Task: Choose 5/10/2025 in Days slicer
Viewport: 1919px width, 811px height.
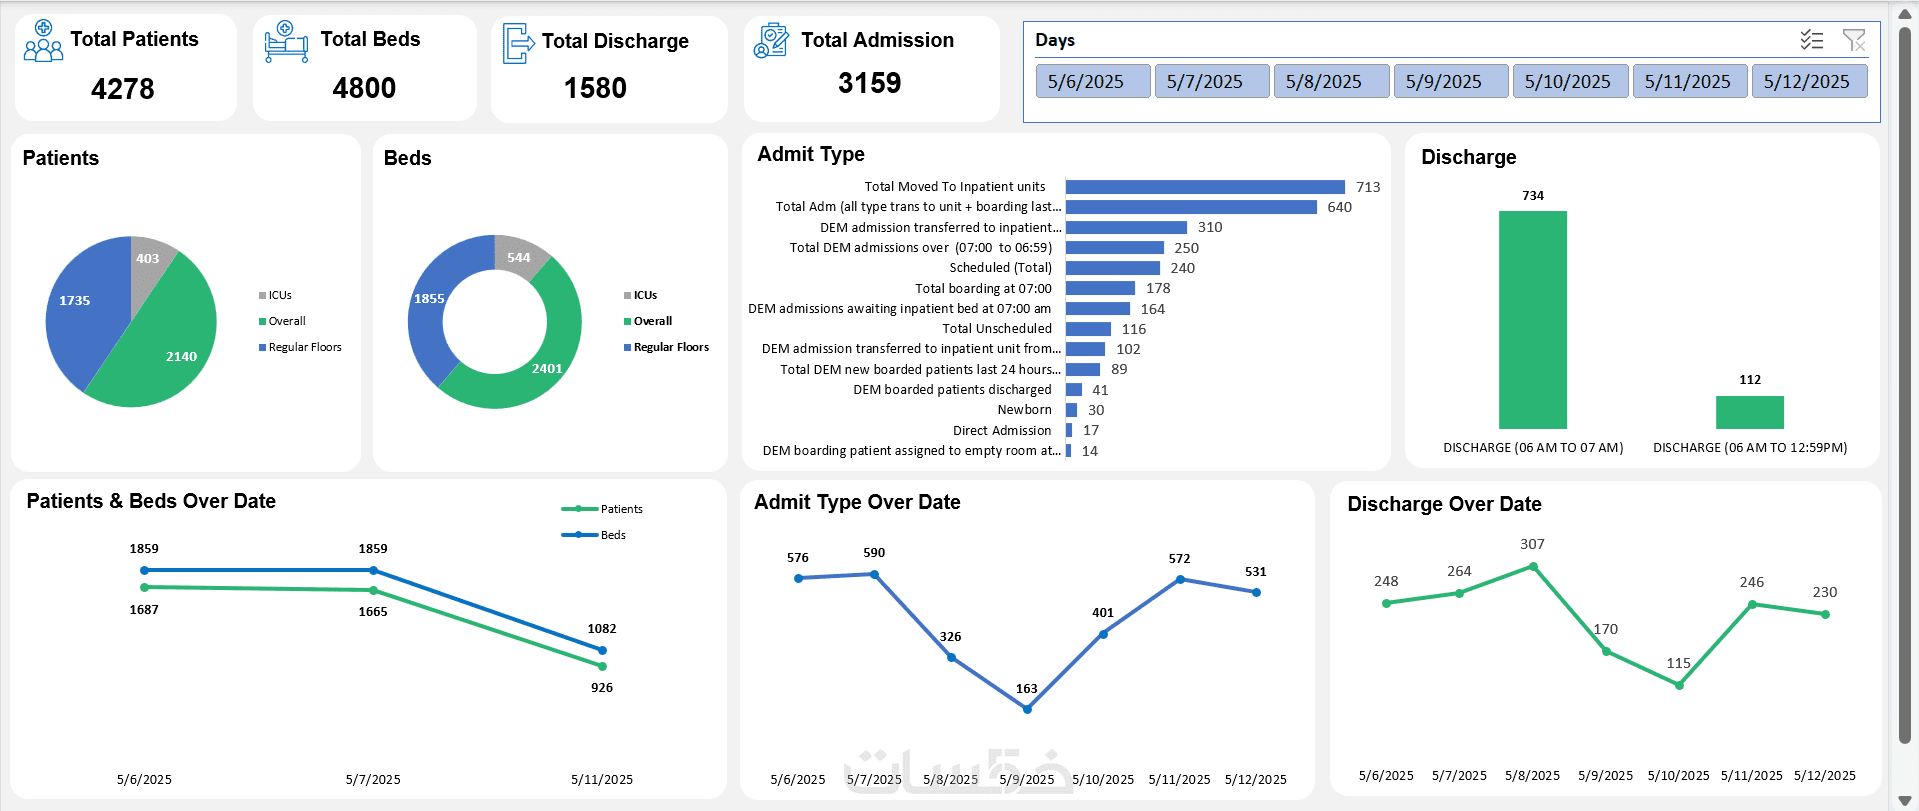Action: tap(1570, 82)
